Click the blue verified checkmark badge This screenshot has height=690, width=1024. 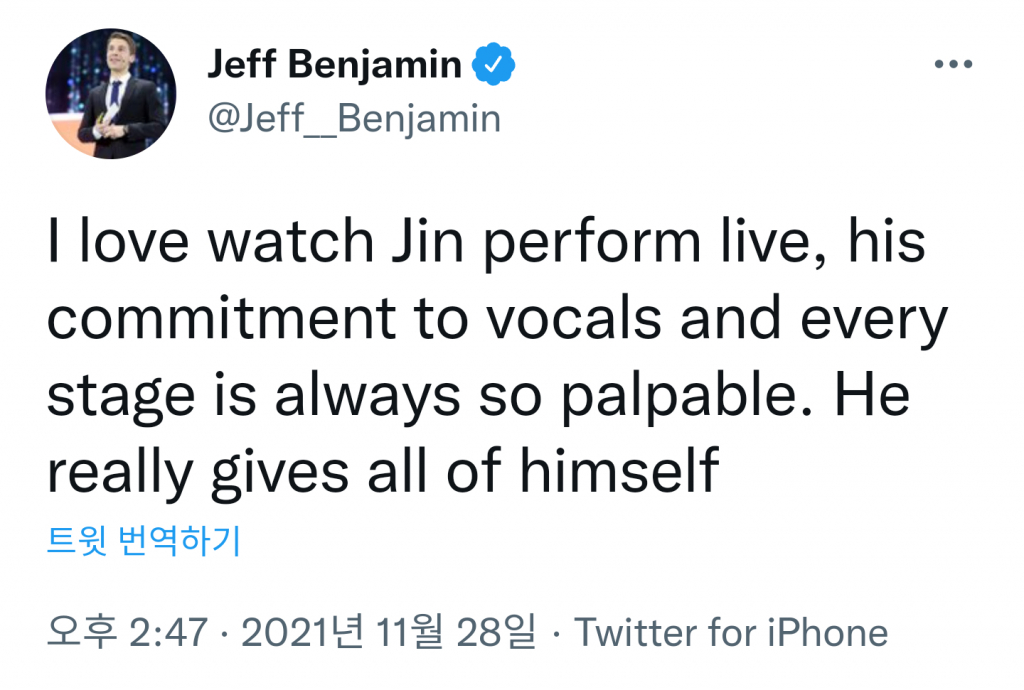coord(494,64)
